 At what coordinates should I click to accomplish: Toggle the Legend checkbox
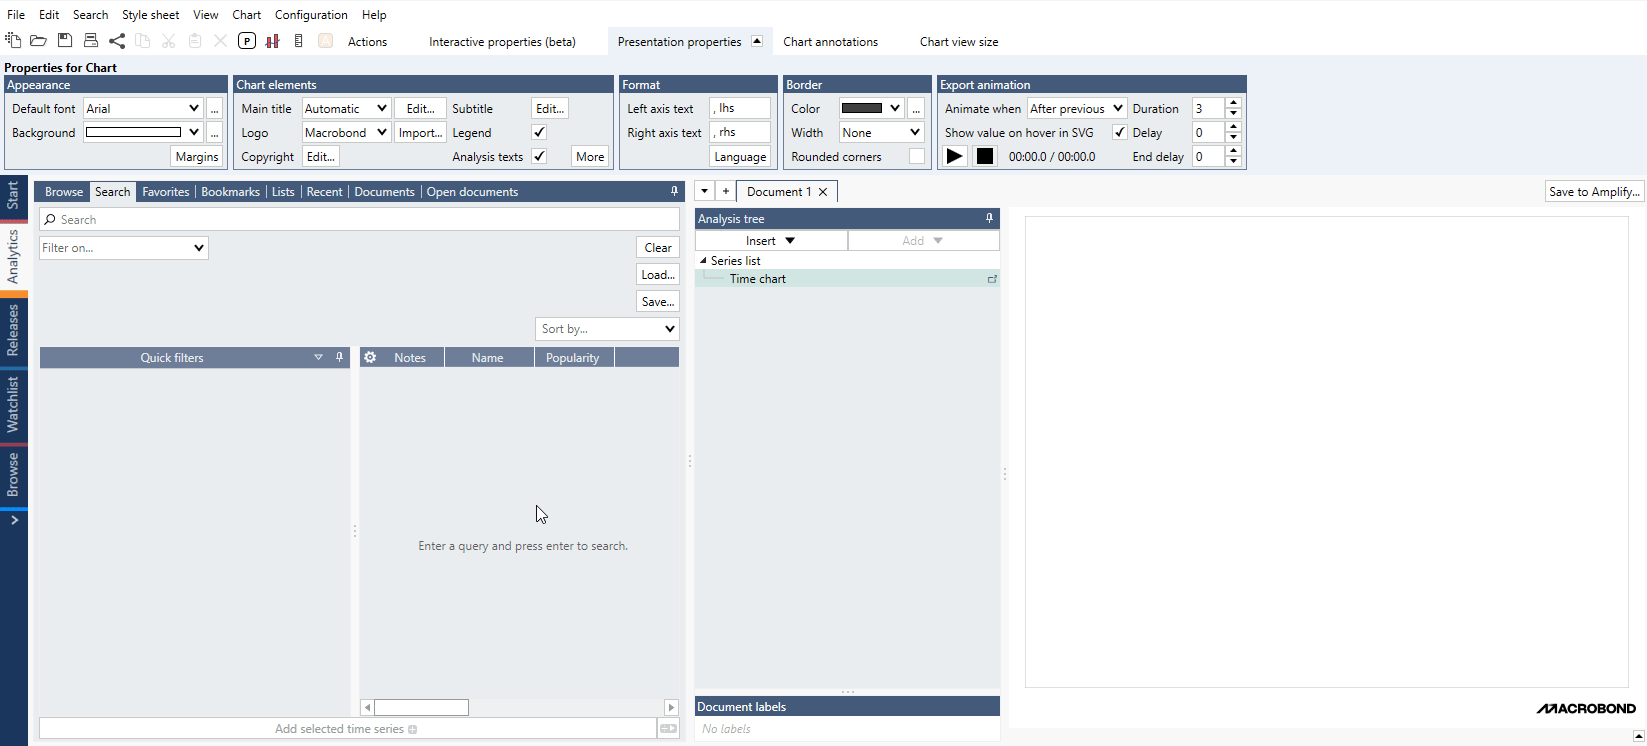tap(539, 132)
